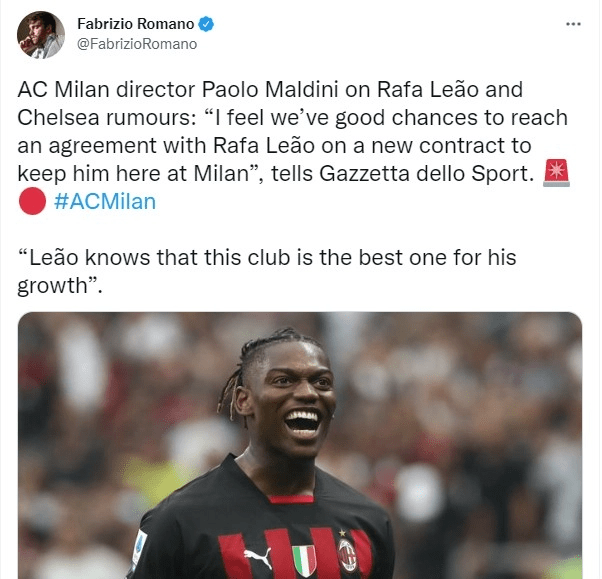This screenshot has height=579, width=602.
Task: Click the blue verified badge
Action: pos(206,24)
